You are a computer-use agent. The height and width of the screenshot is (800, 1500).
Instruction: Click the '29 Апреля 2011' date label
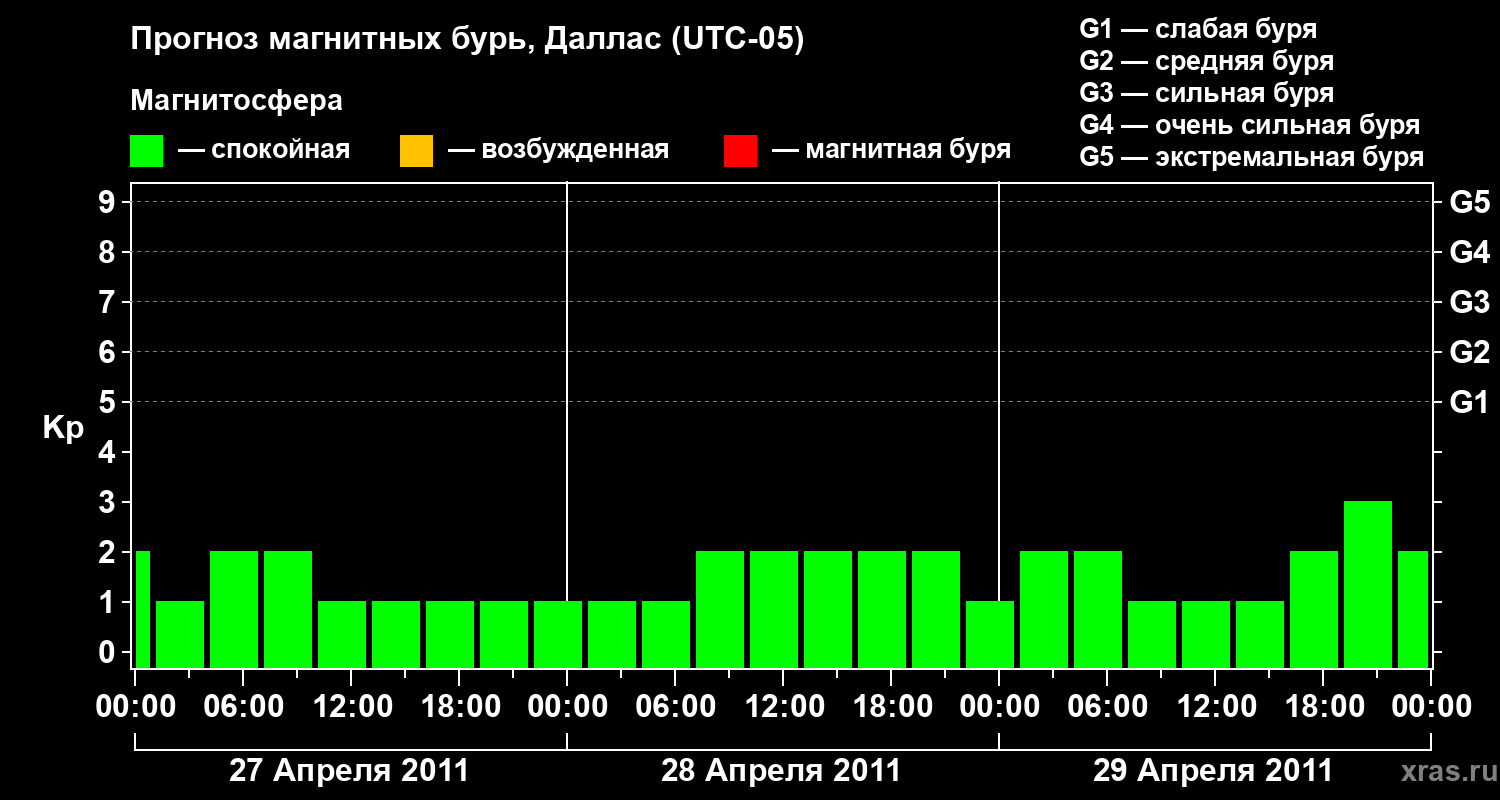point(1213,771)
